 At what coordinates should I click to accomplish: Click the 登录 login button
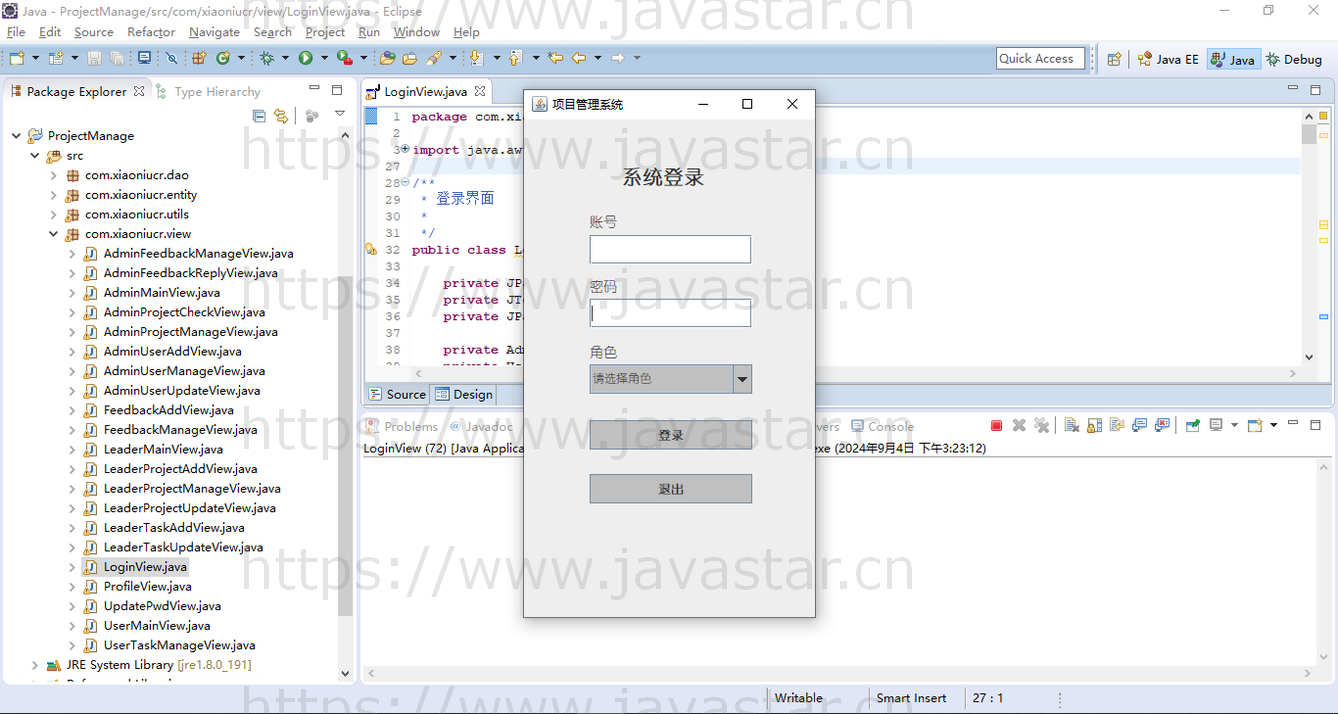click(670, 435)
